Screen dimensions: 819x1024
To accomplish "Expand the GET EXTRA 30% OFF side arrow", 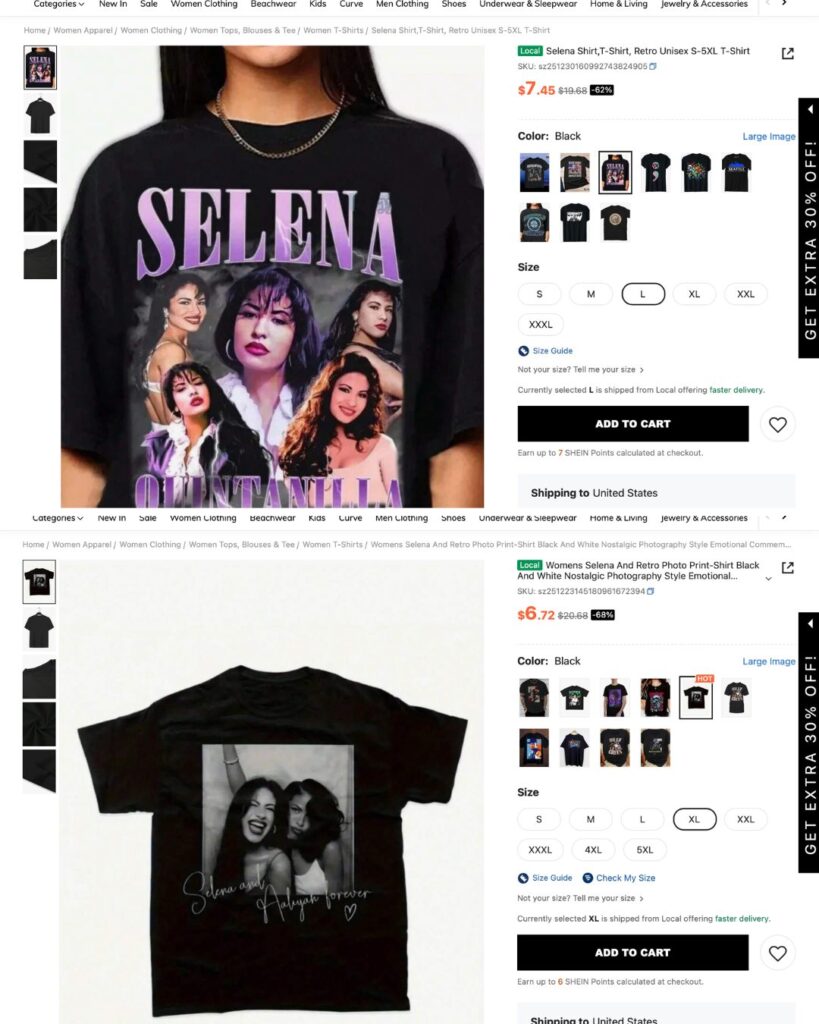I will (810, 109).
